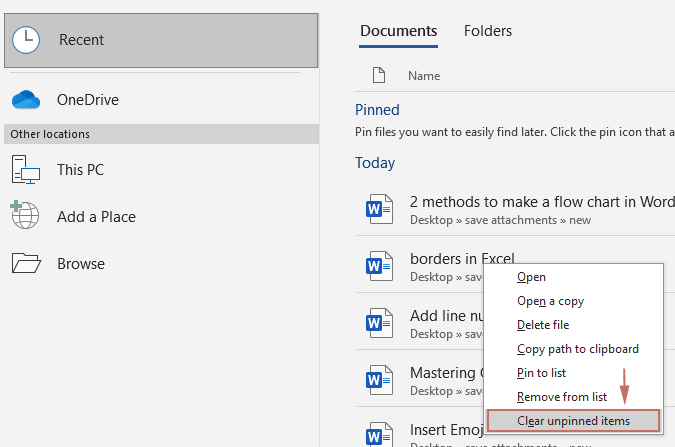Sort by the Name column header

[424, 76]
